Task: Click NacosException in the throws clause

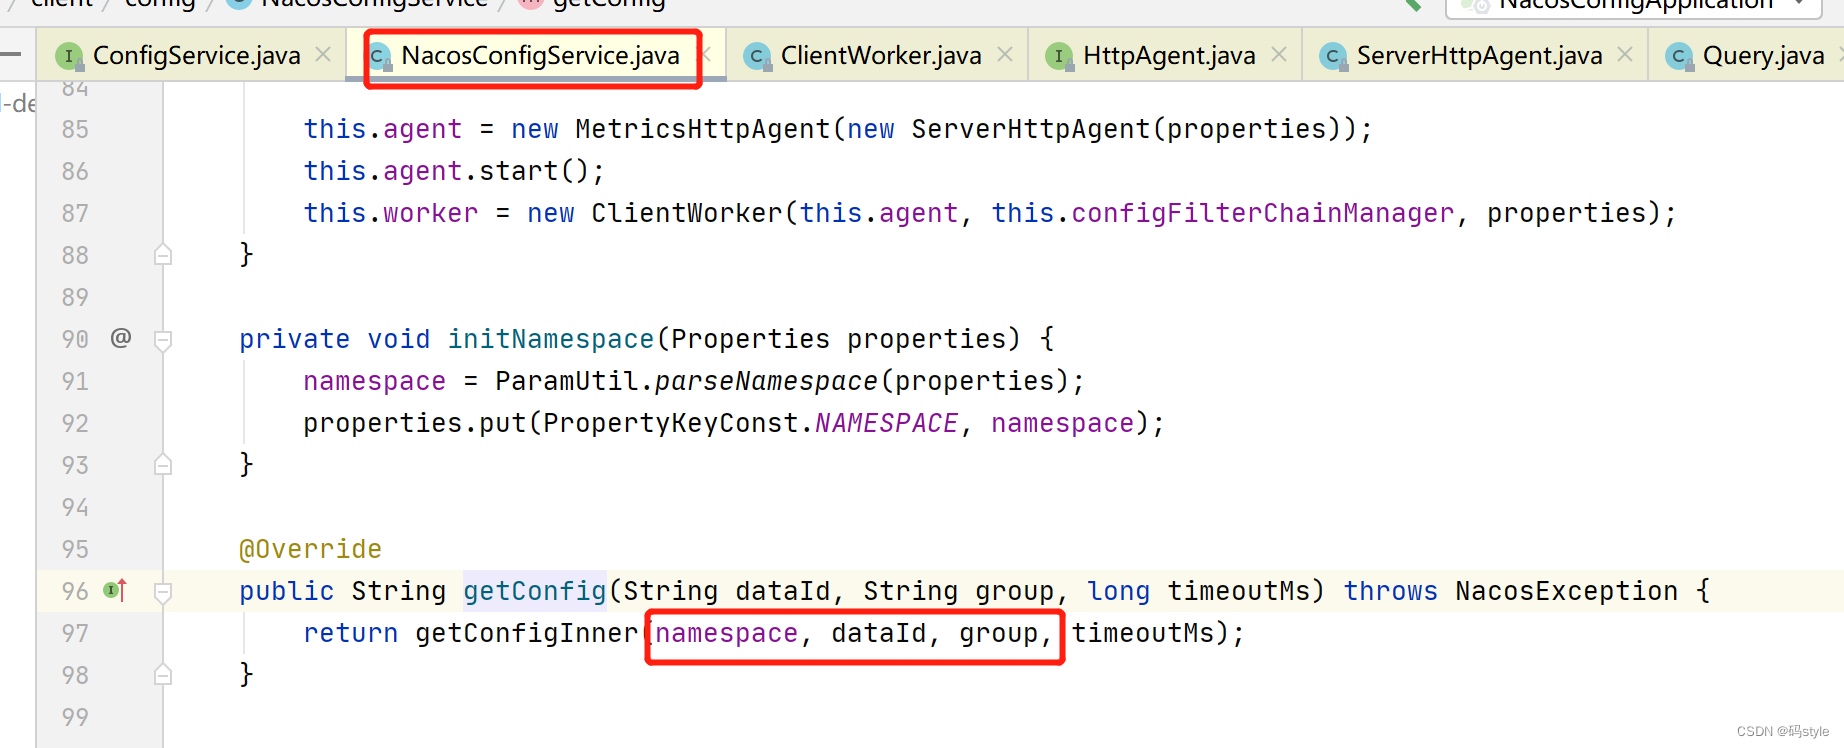Action: point(1566,591)
